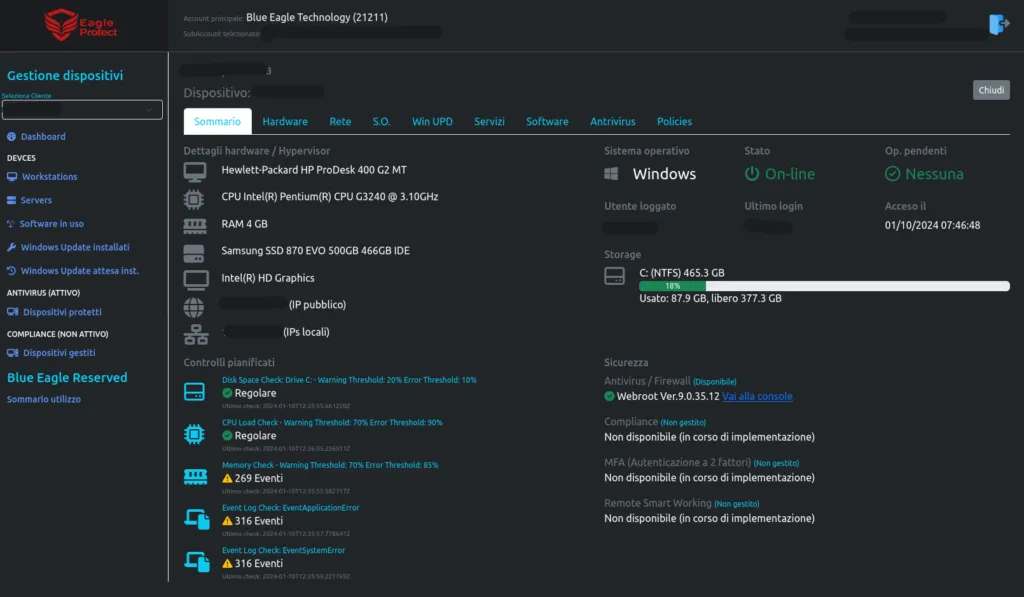1024x597 pixels.
Task: Open the S.O. tab
Action: tap(381, 121)
